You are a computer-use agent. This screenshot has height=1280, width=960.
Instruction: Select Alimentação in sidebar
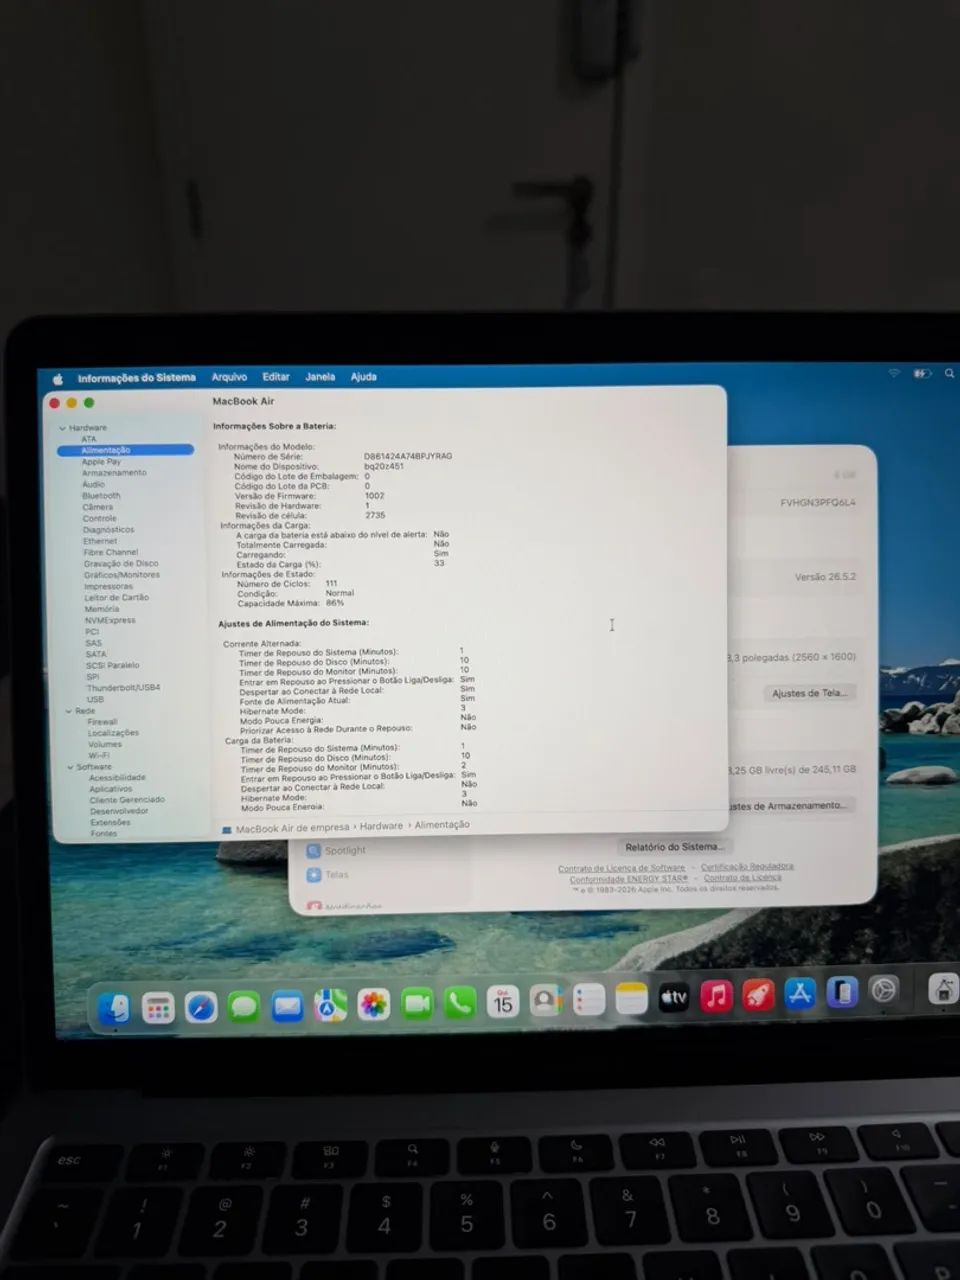pos(126,450)
